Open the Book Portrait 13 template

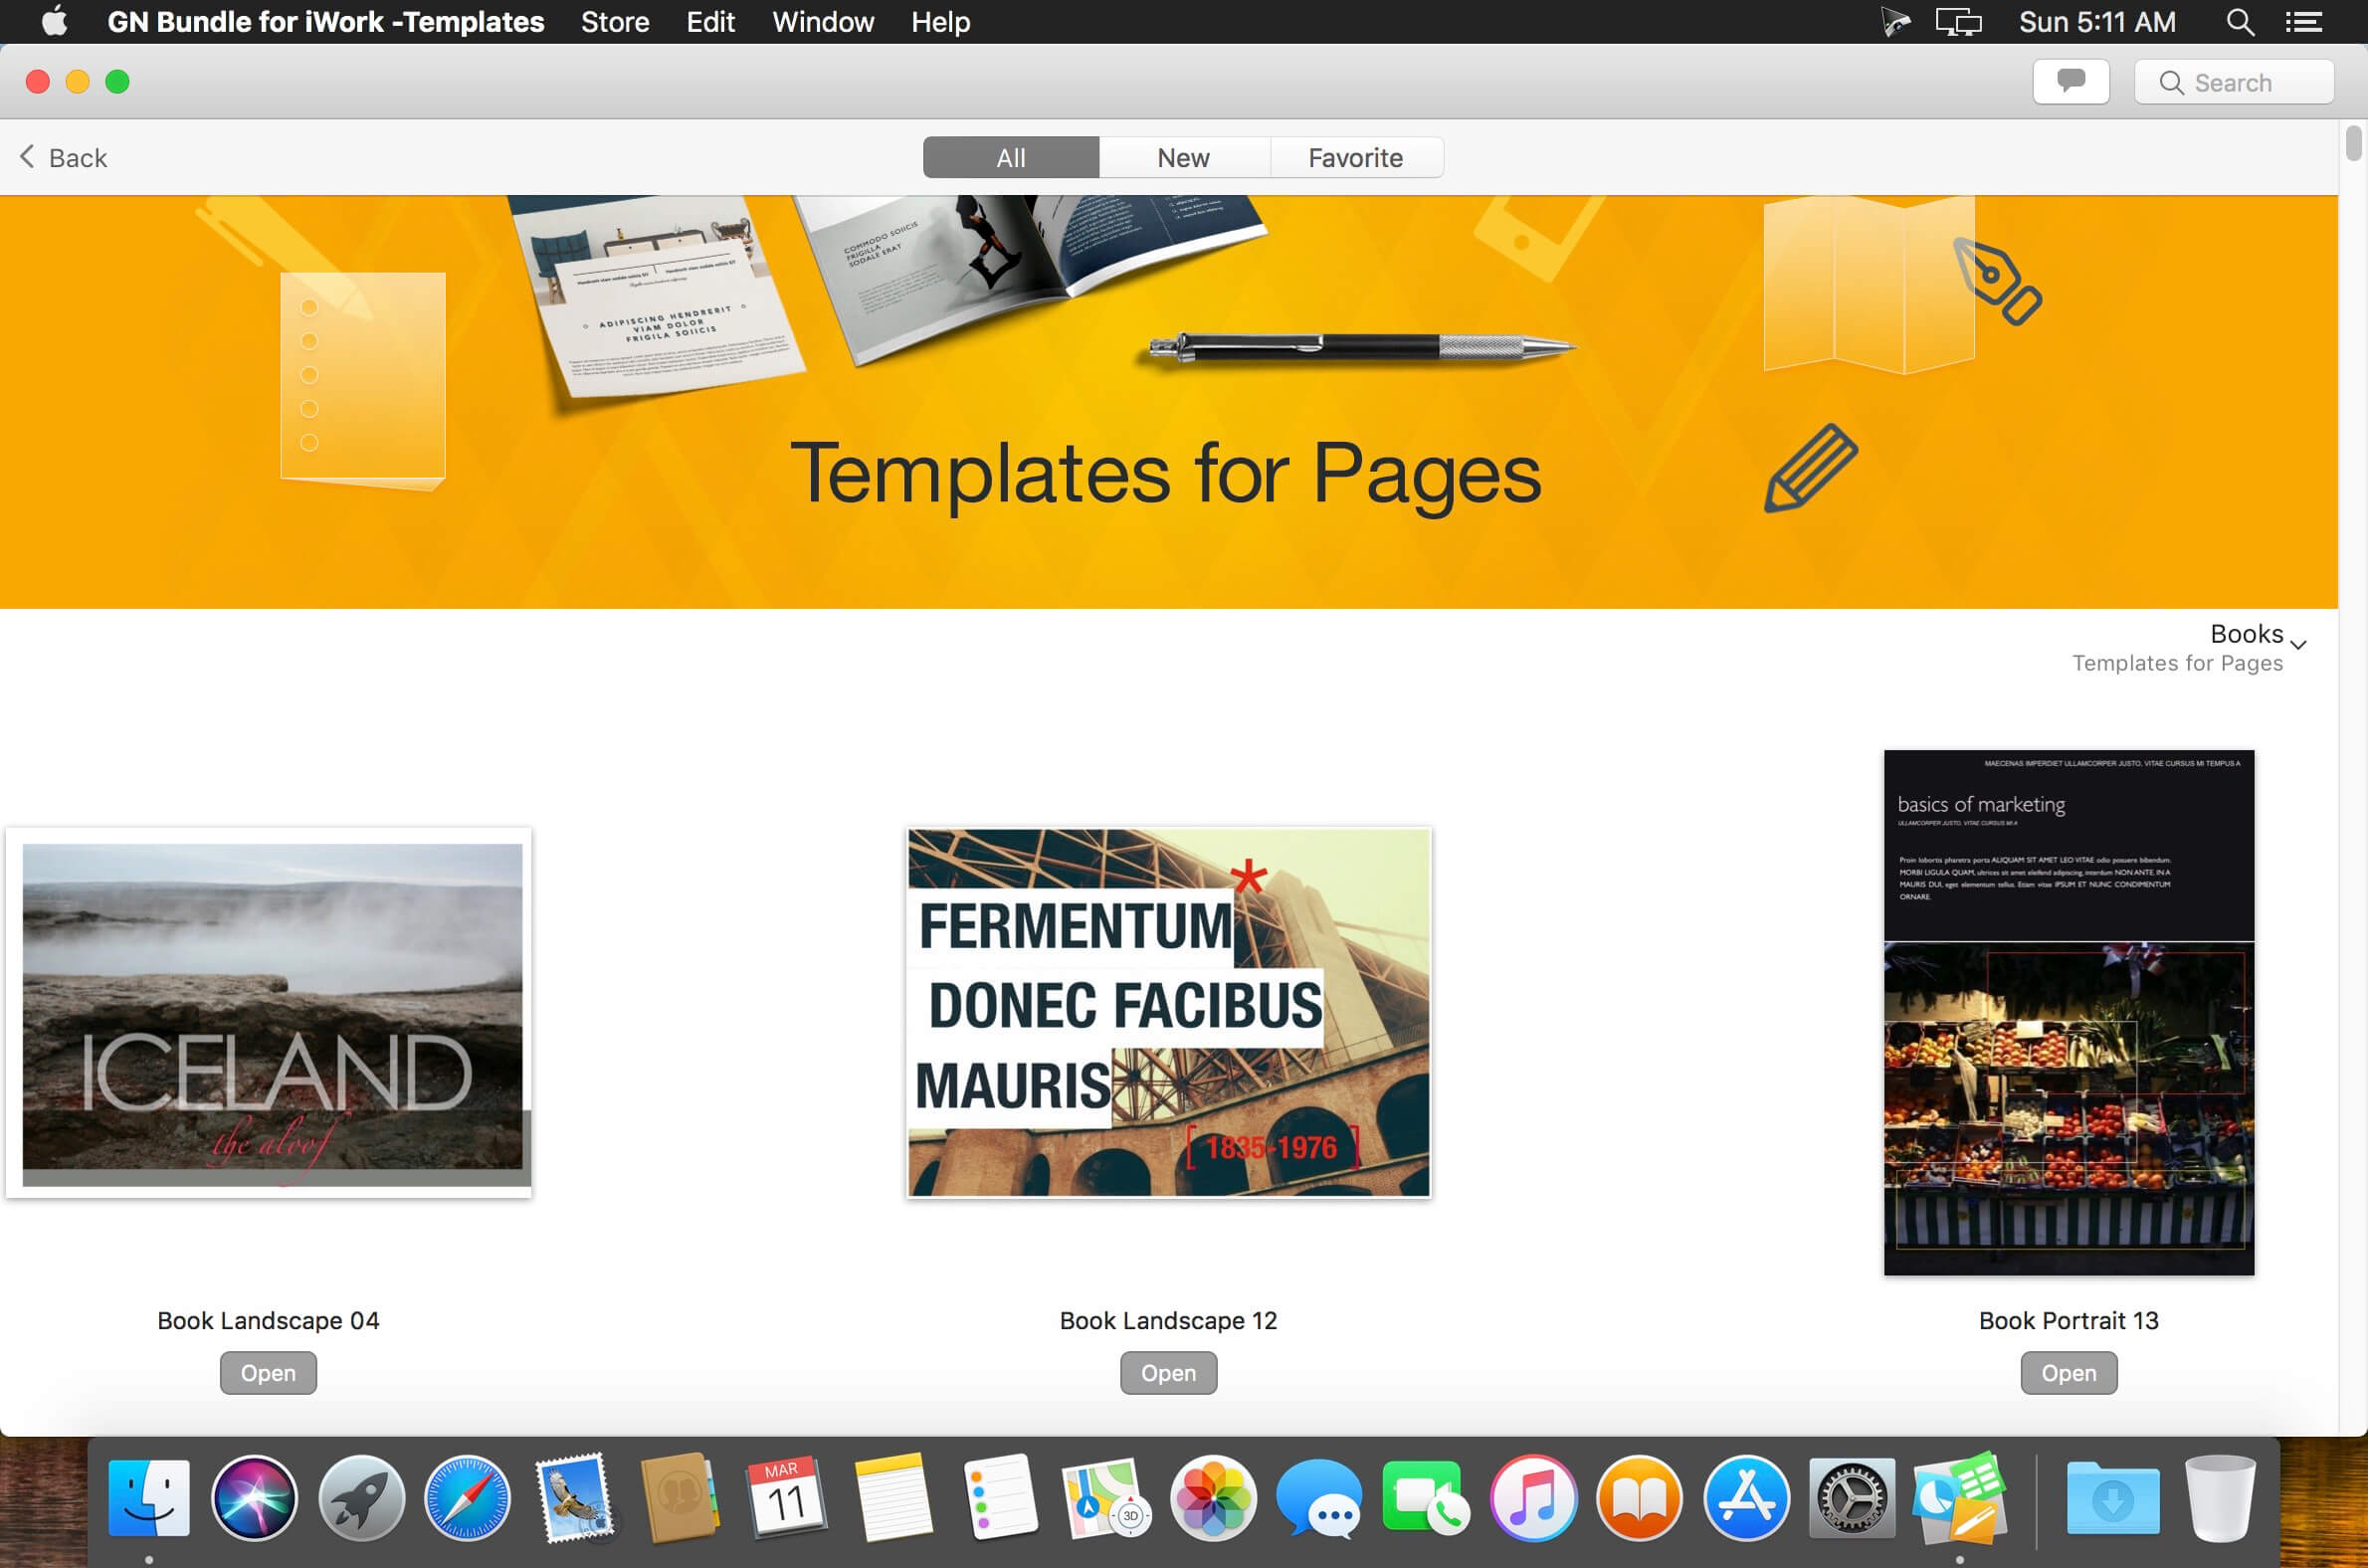(2068, 1372)
